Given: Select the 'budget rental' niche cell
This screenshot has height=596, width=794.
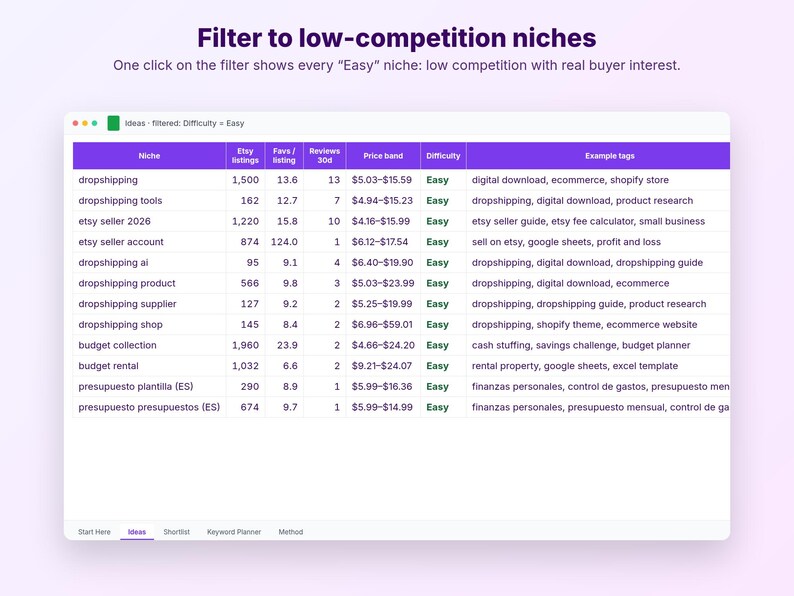Looking at the screenshot, I should tap(149, 366).
